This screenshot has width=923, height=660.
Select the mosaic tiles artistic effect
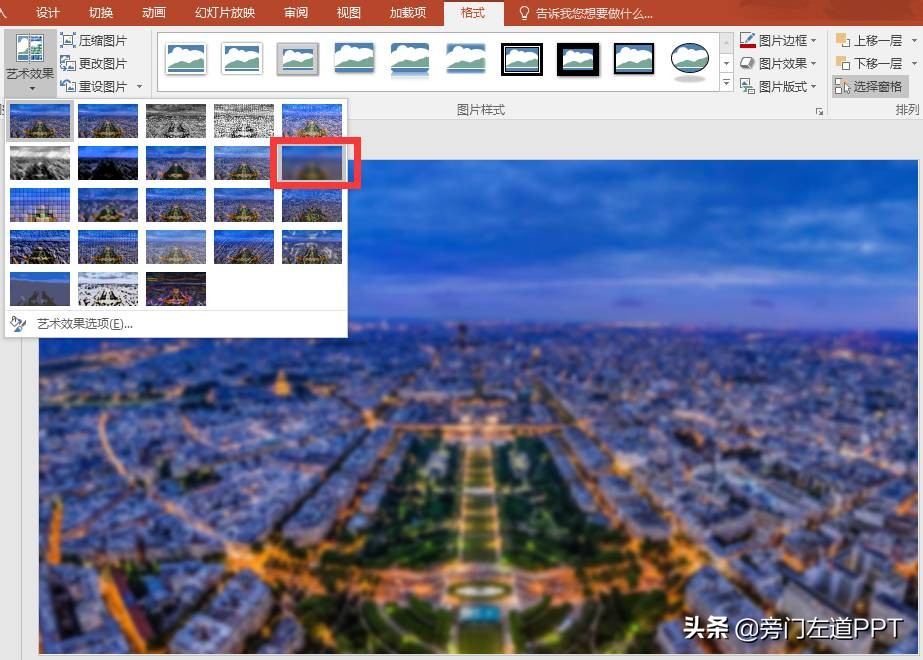(39, 205)
